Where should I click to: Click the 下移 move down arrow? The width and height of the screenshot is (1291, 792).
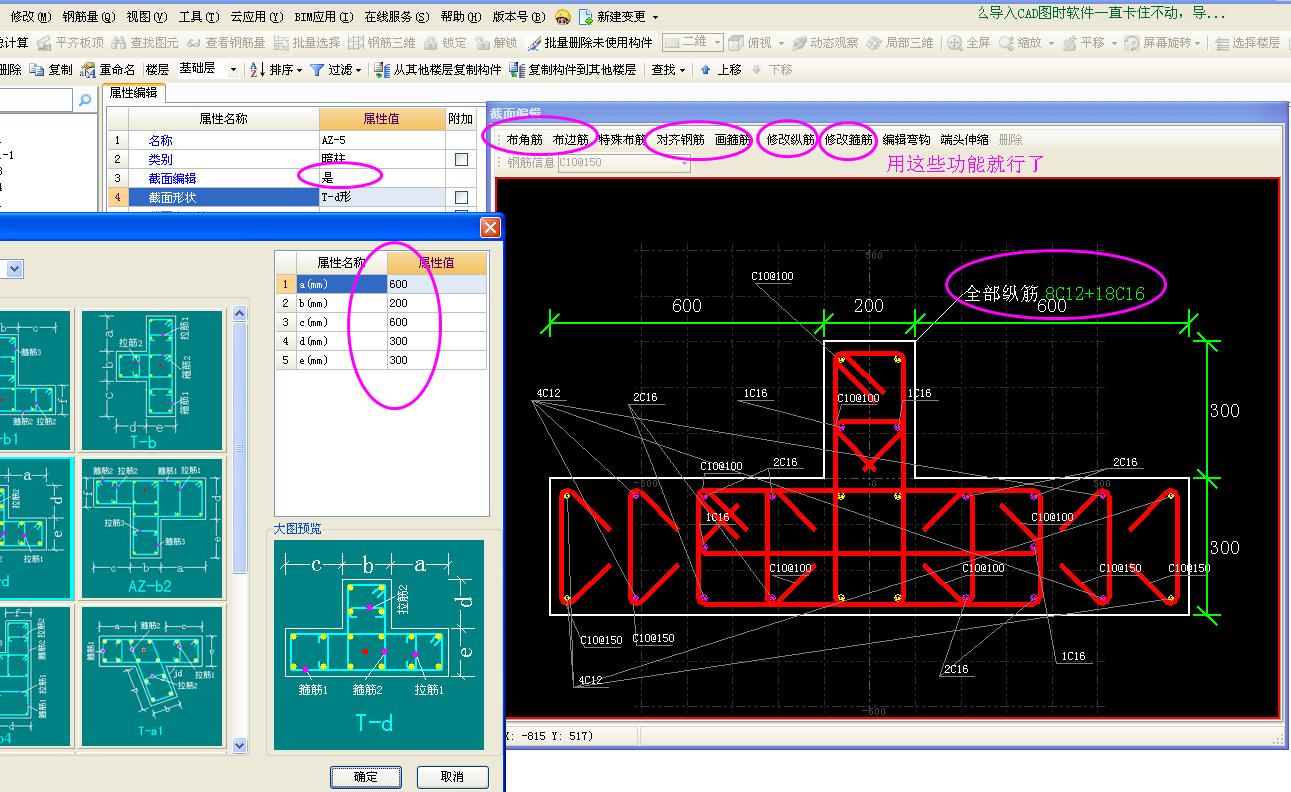757,70
